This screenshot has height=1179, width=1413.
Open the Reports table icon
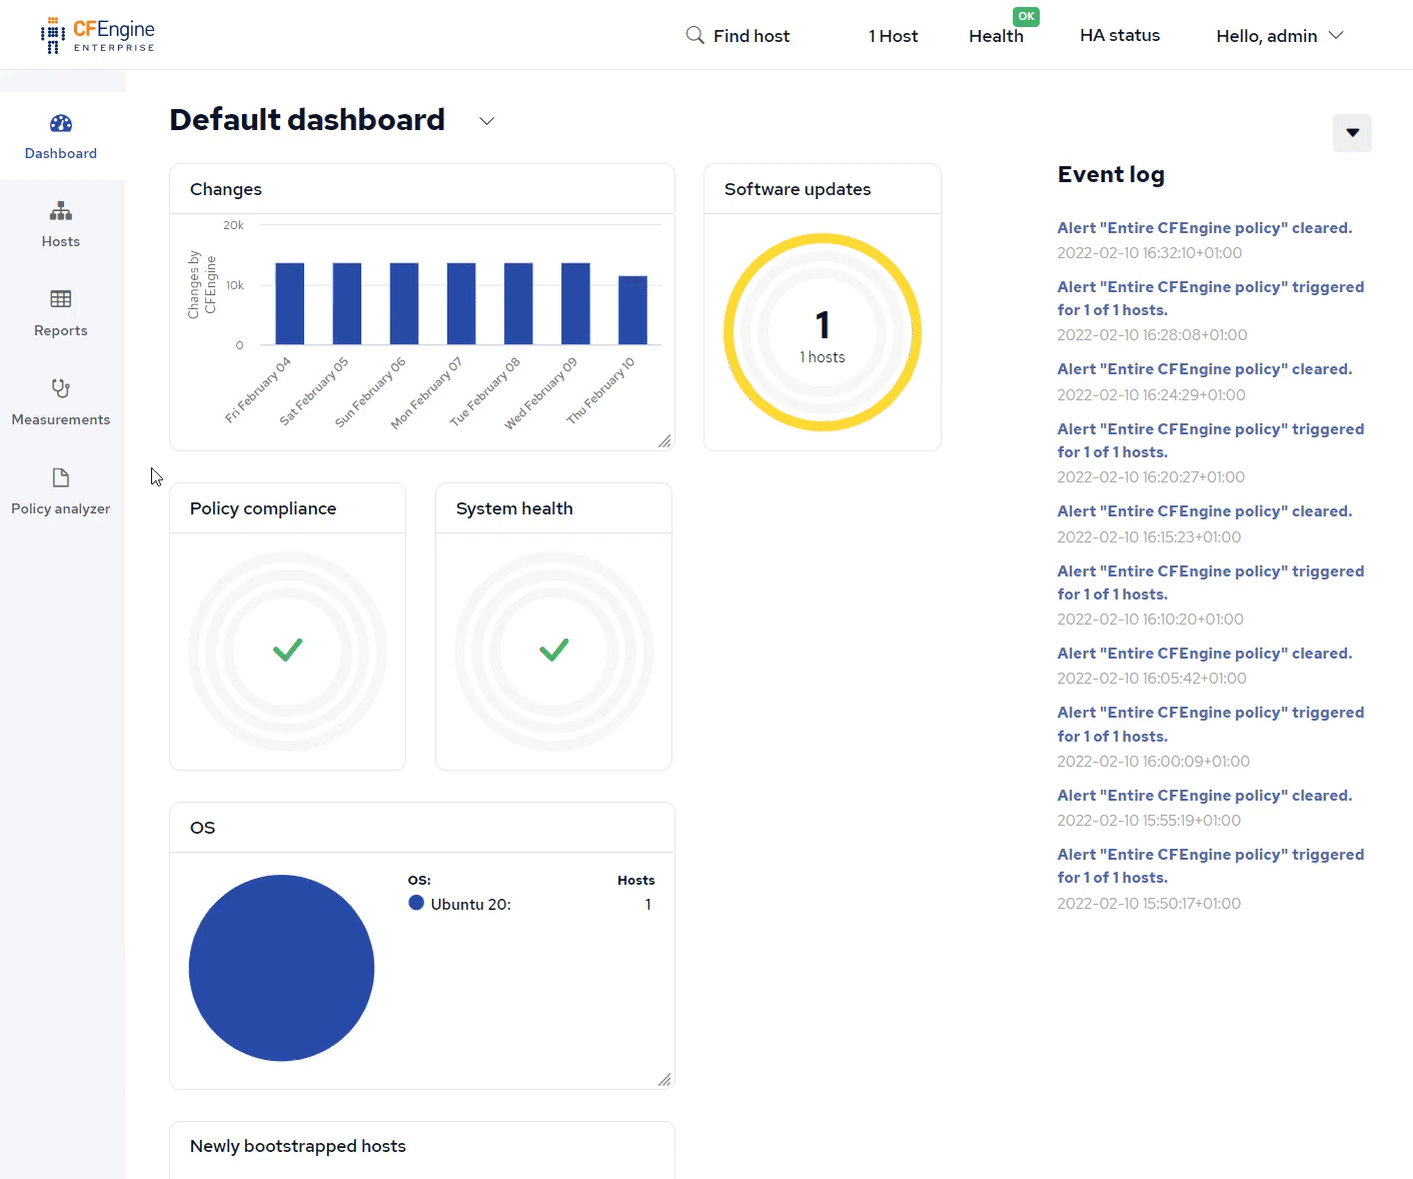pos(61,299)
